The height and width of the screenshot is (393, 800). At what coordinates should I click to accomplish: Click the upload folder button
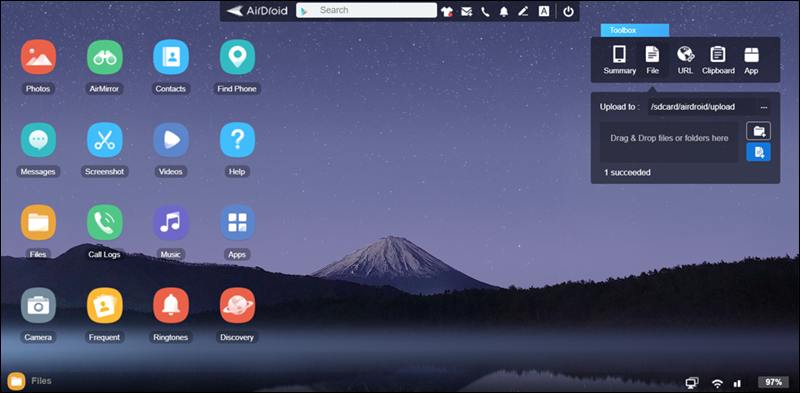pos(758,131)
